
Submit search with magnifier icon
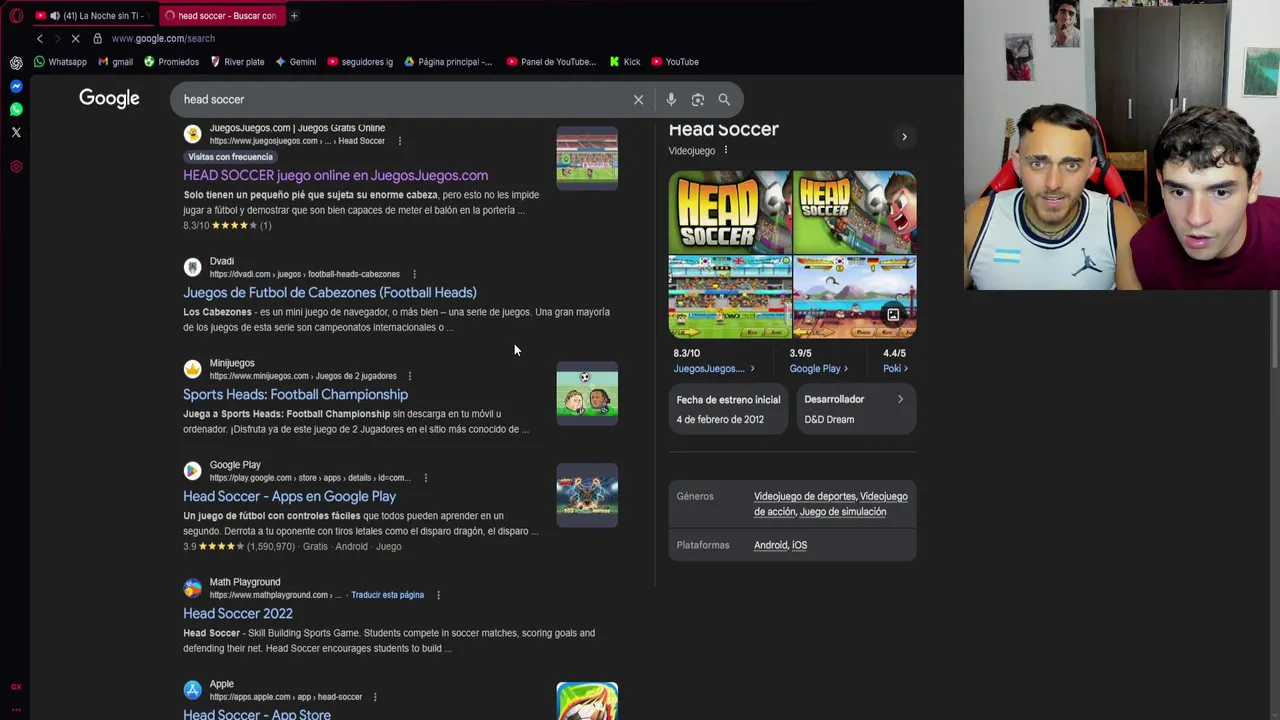(724, 99)
